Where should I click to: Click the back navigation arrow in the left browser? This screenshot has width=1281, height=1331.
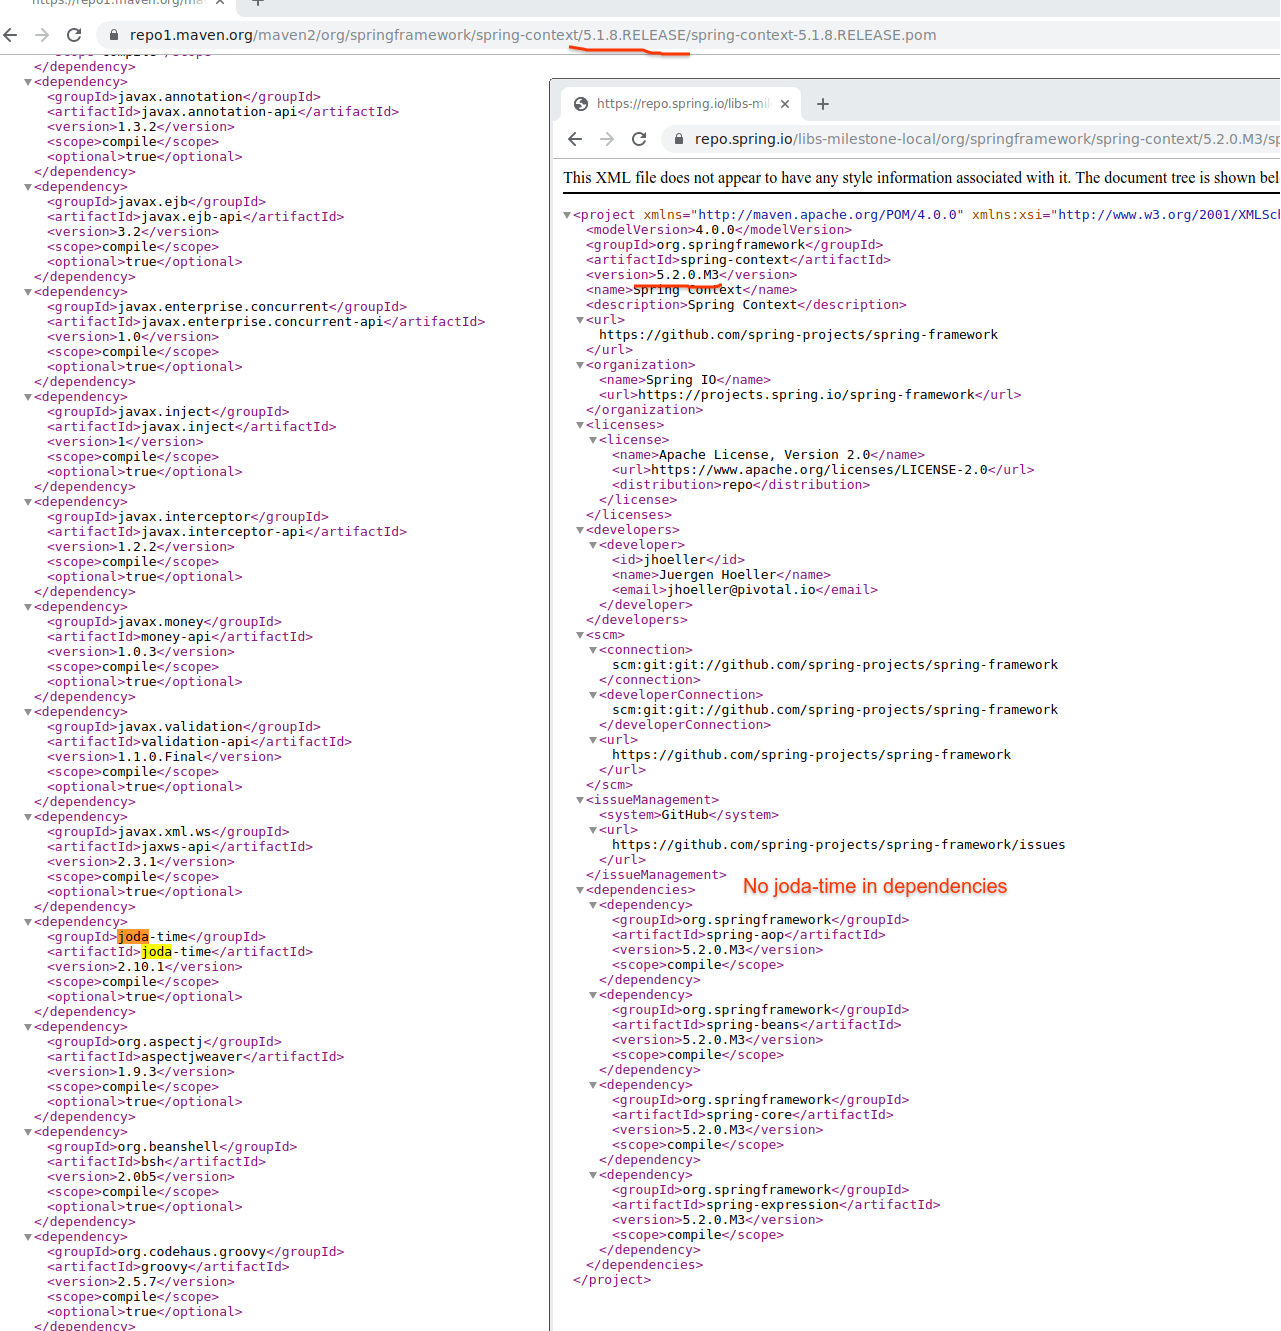point(10,34)
